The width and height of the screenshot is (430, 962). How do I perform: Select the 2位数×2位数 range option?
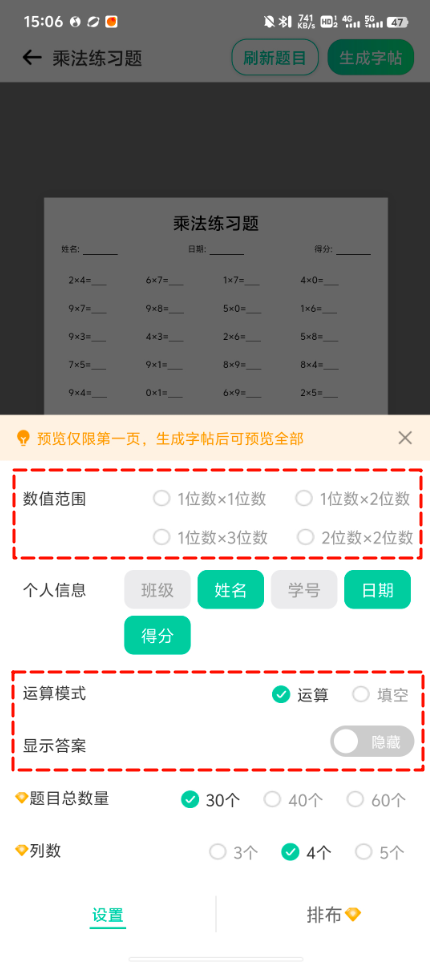point(355,537)
